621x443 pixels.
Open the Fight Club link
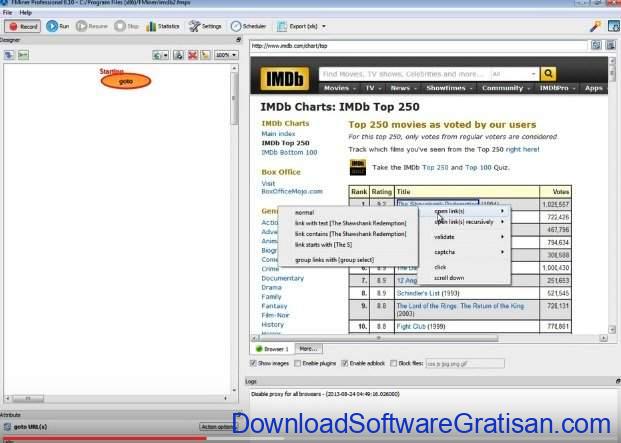point(411,327)
